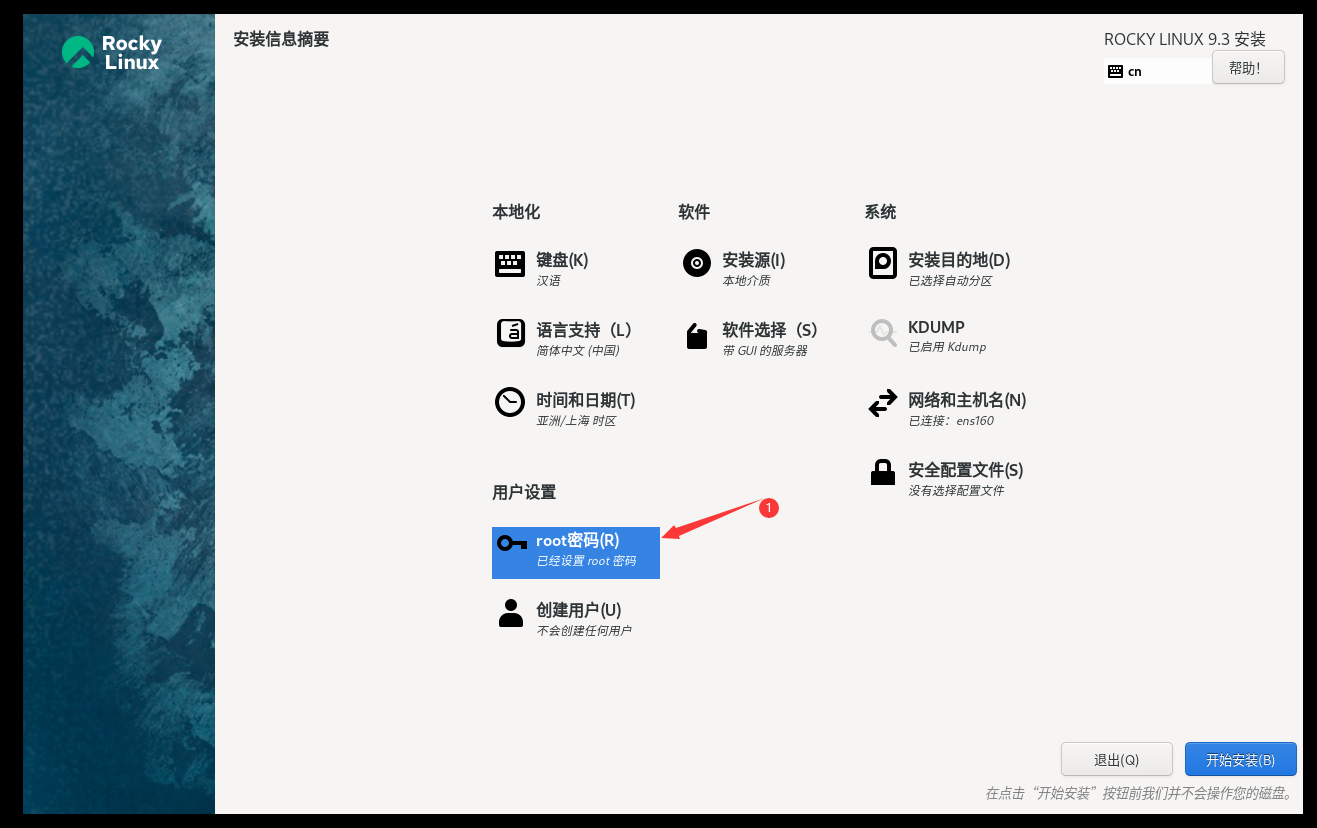The image size is (1317, 828).
Task: Select the highlighted root密码(R) entry
Action: coord(576,552)
